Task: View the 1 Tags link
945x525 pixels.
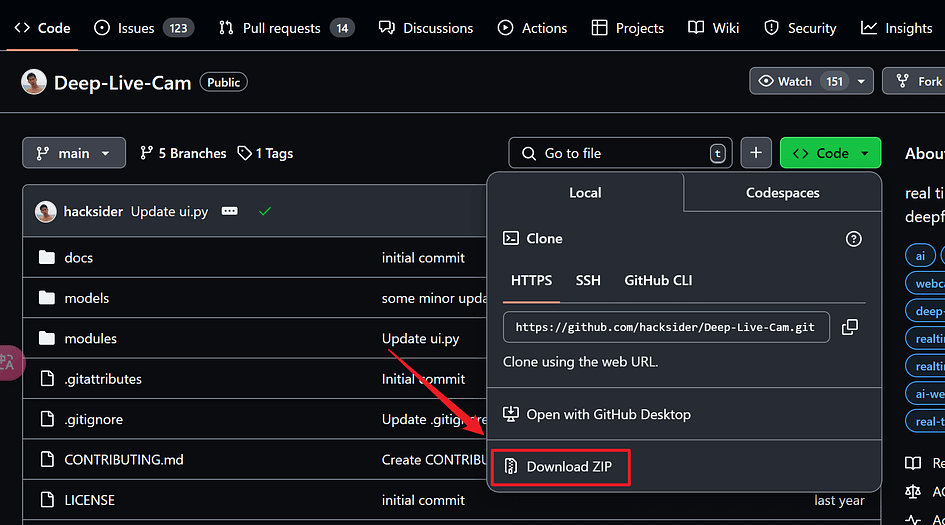Action: 265,153
